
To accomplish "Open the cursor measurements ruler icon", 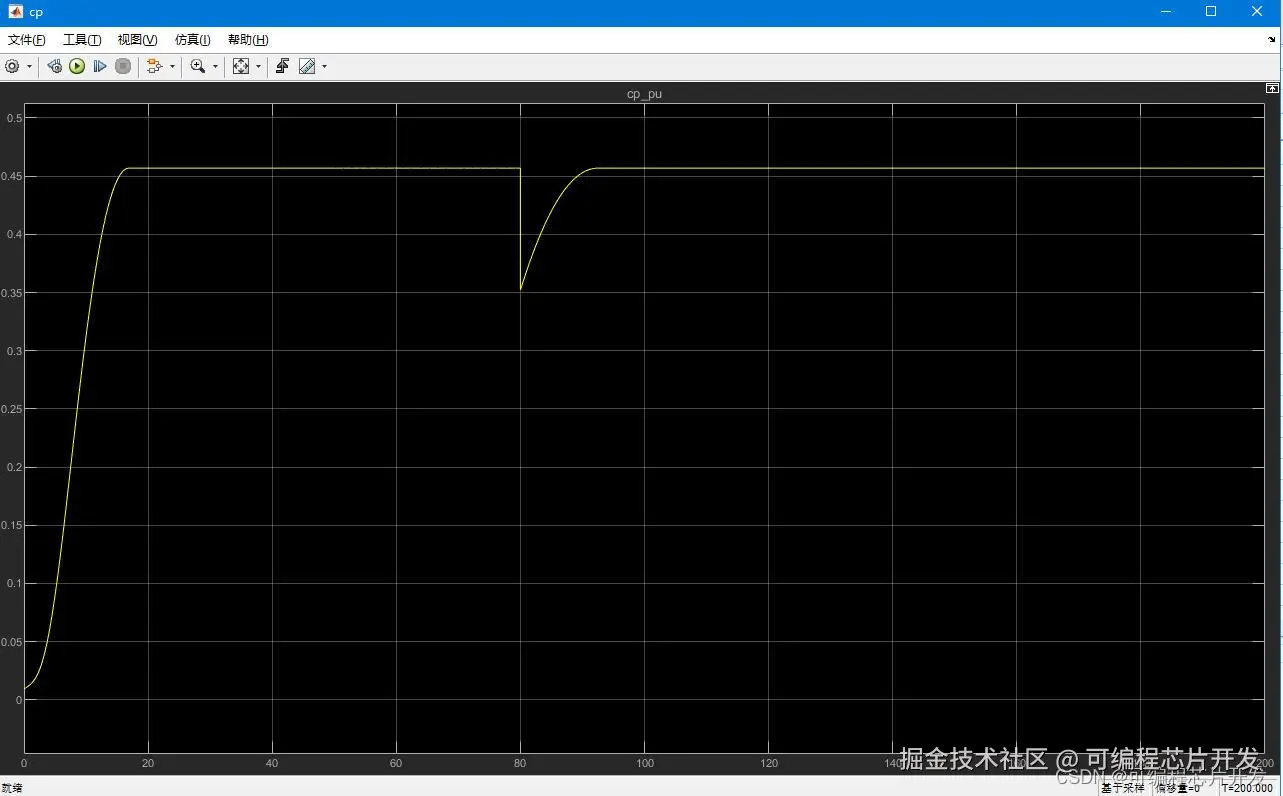I will pyautogui.click(x=307, y=66).
